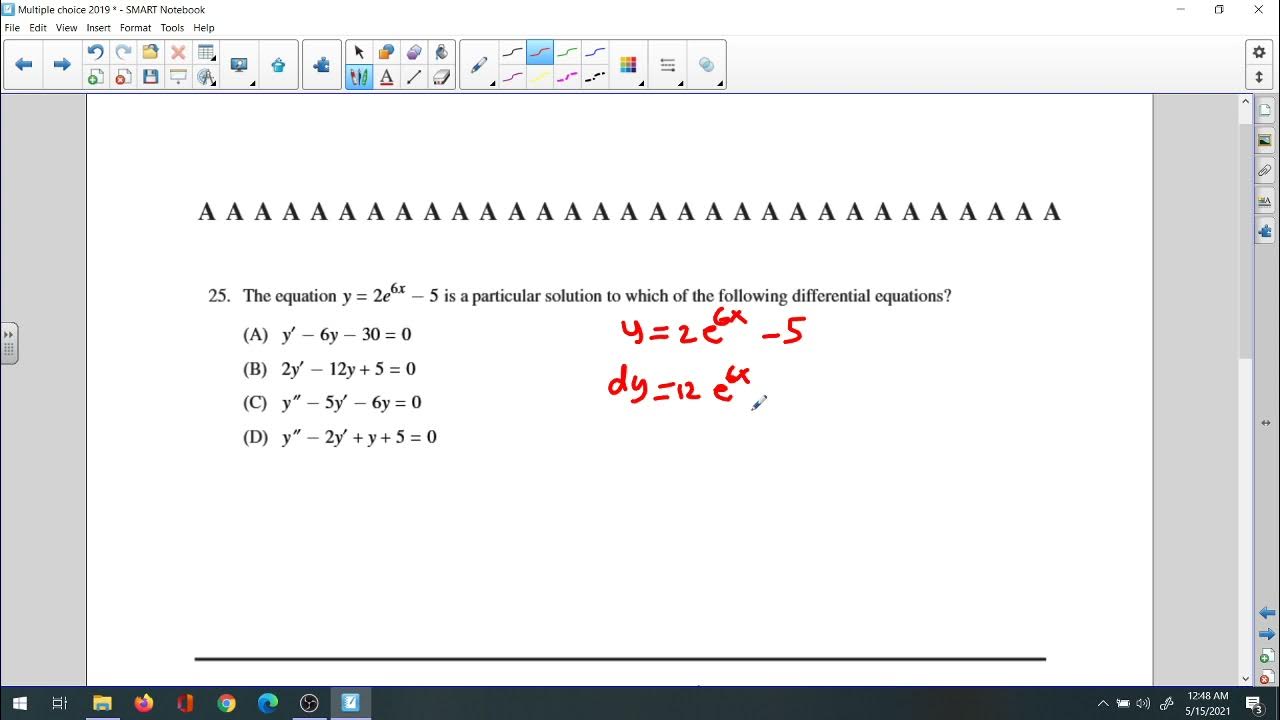Open the Format menu
This screenshot has width=1280, height=720.
tap(136, 28)
